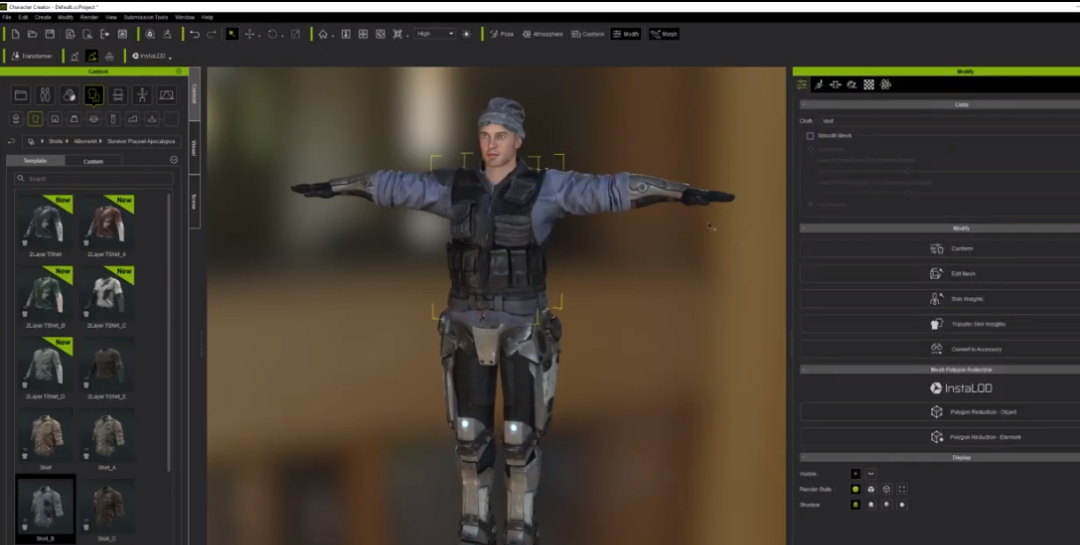Open the Render menu
Viewport: 1080px width, 545px height.
coord(90,17)
